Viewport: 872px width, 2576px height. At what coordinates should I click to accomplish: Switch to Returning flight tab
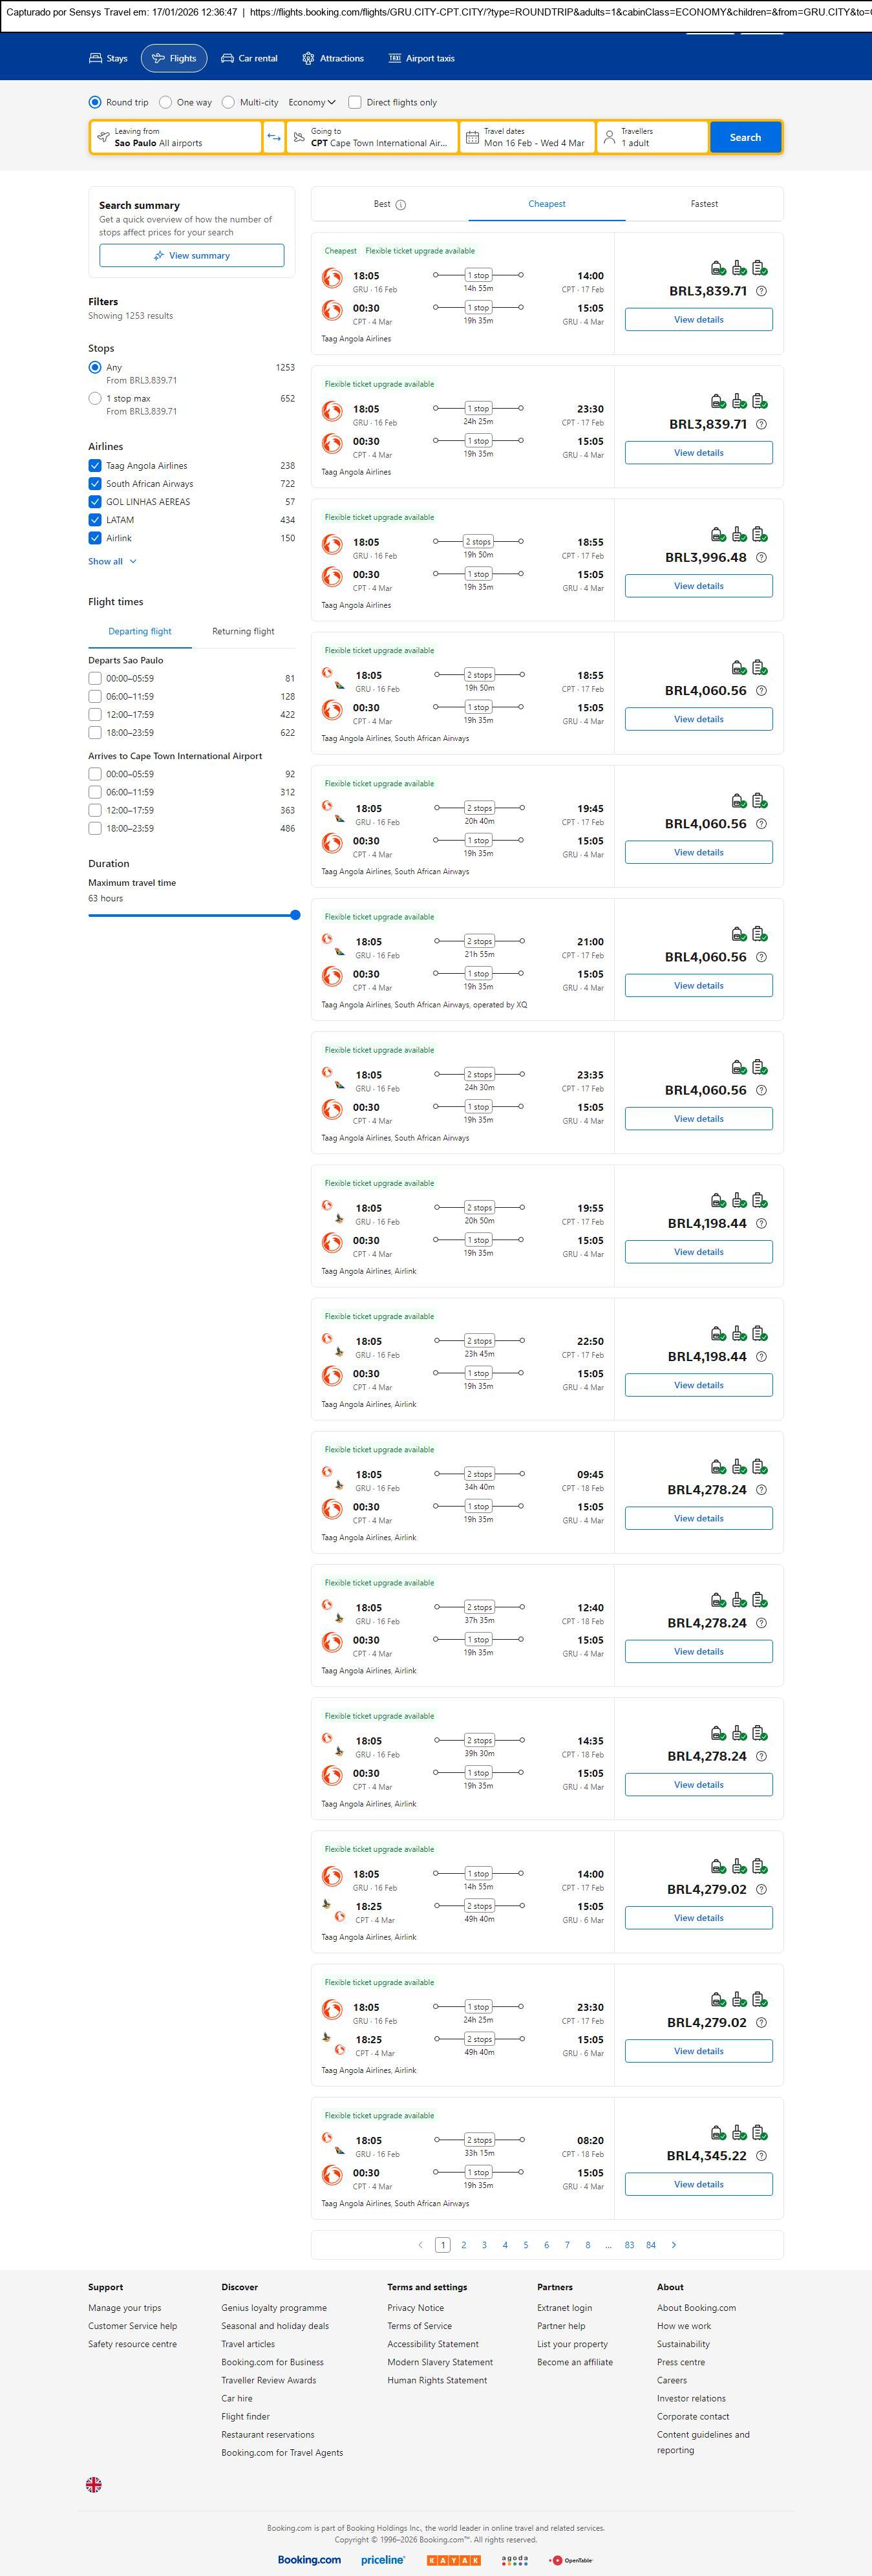243,632
